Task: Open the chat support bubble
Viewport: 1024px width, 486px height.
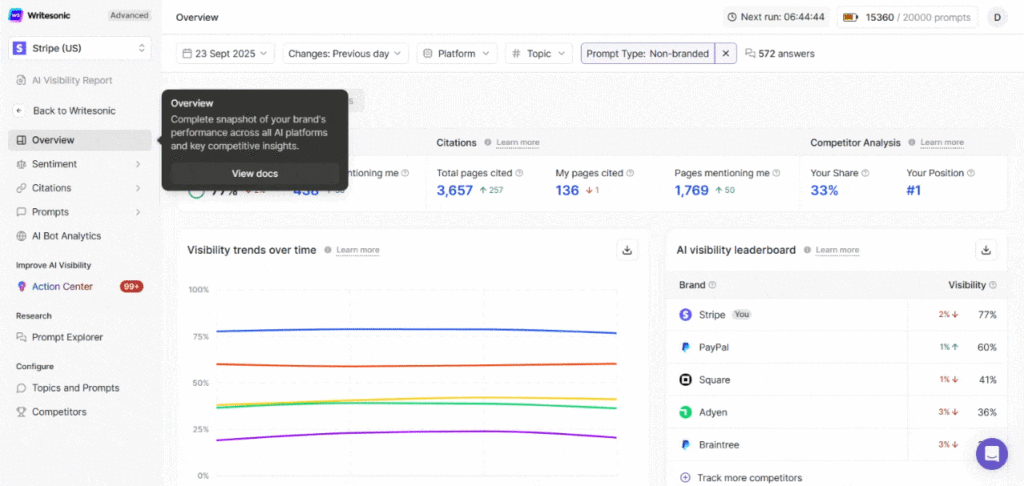Action: [x=991, y=453]
